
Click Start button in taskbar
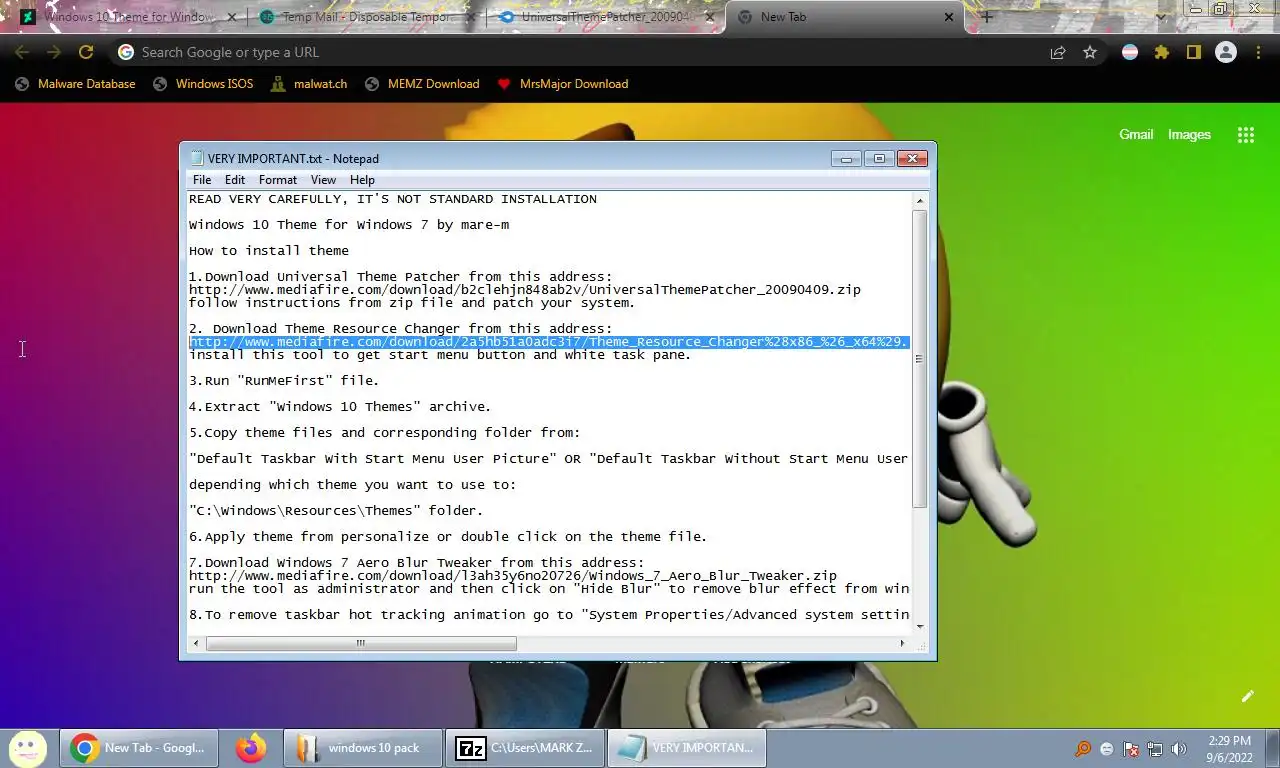pyautogui.click(x=28, y=747)
